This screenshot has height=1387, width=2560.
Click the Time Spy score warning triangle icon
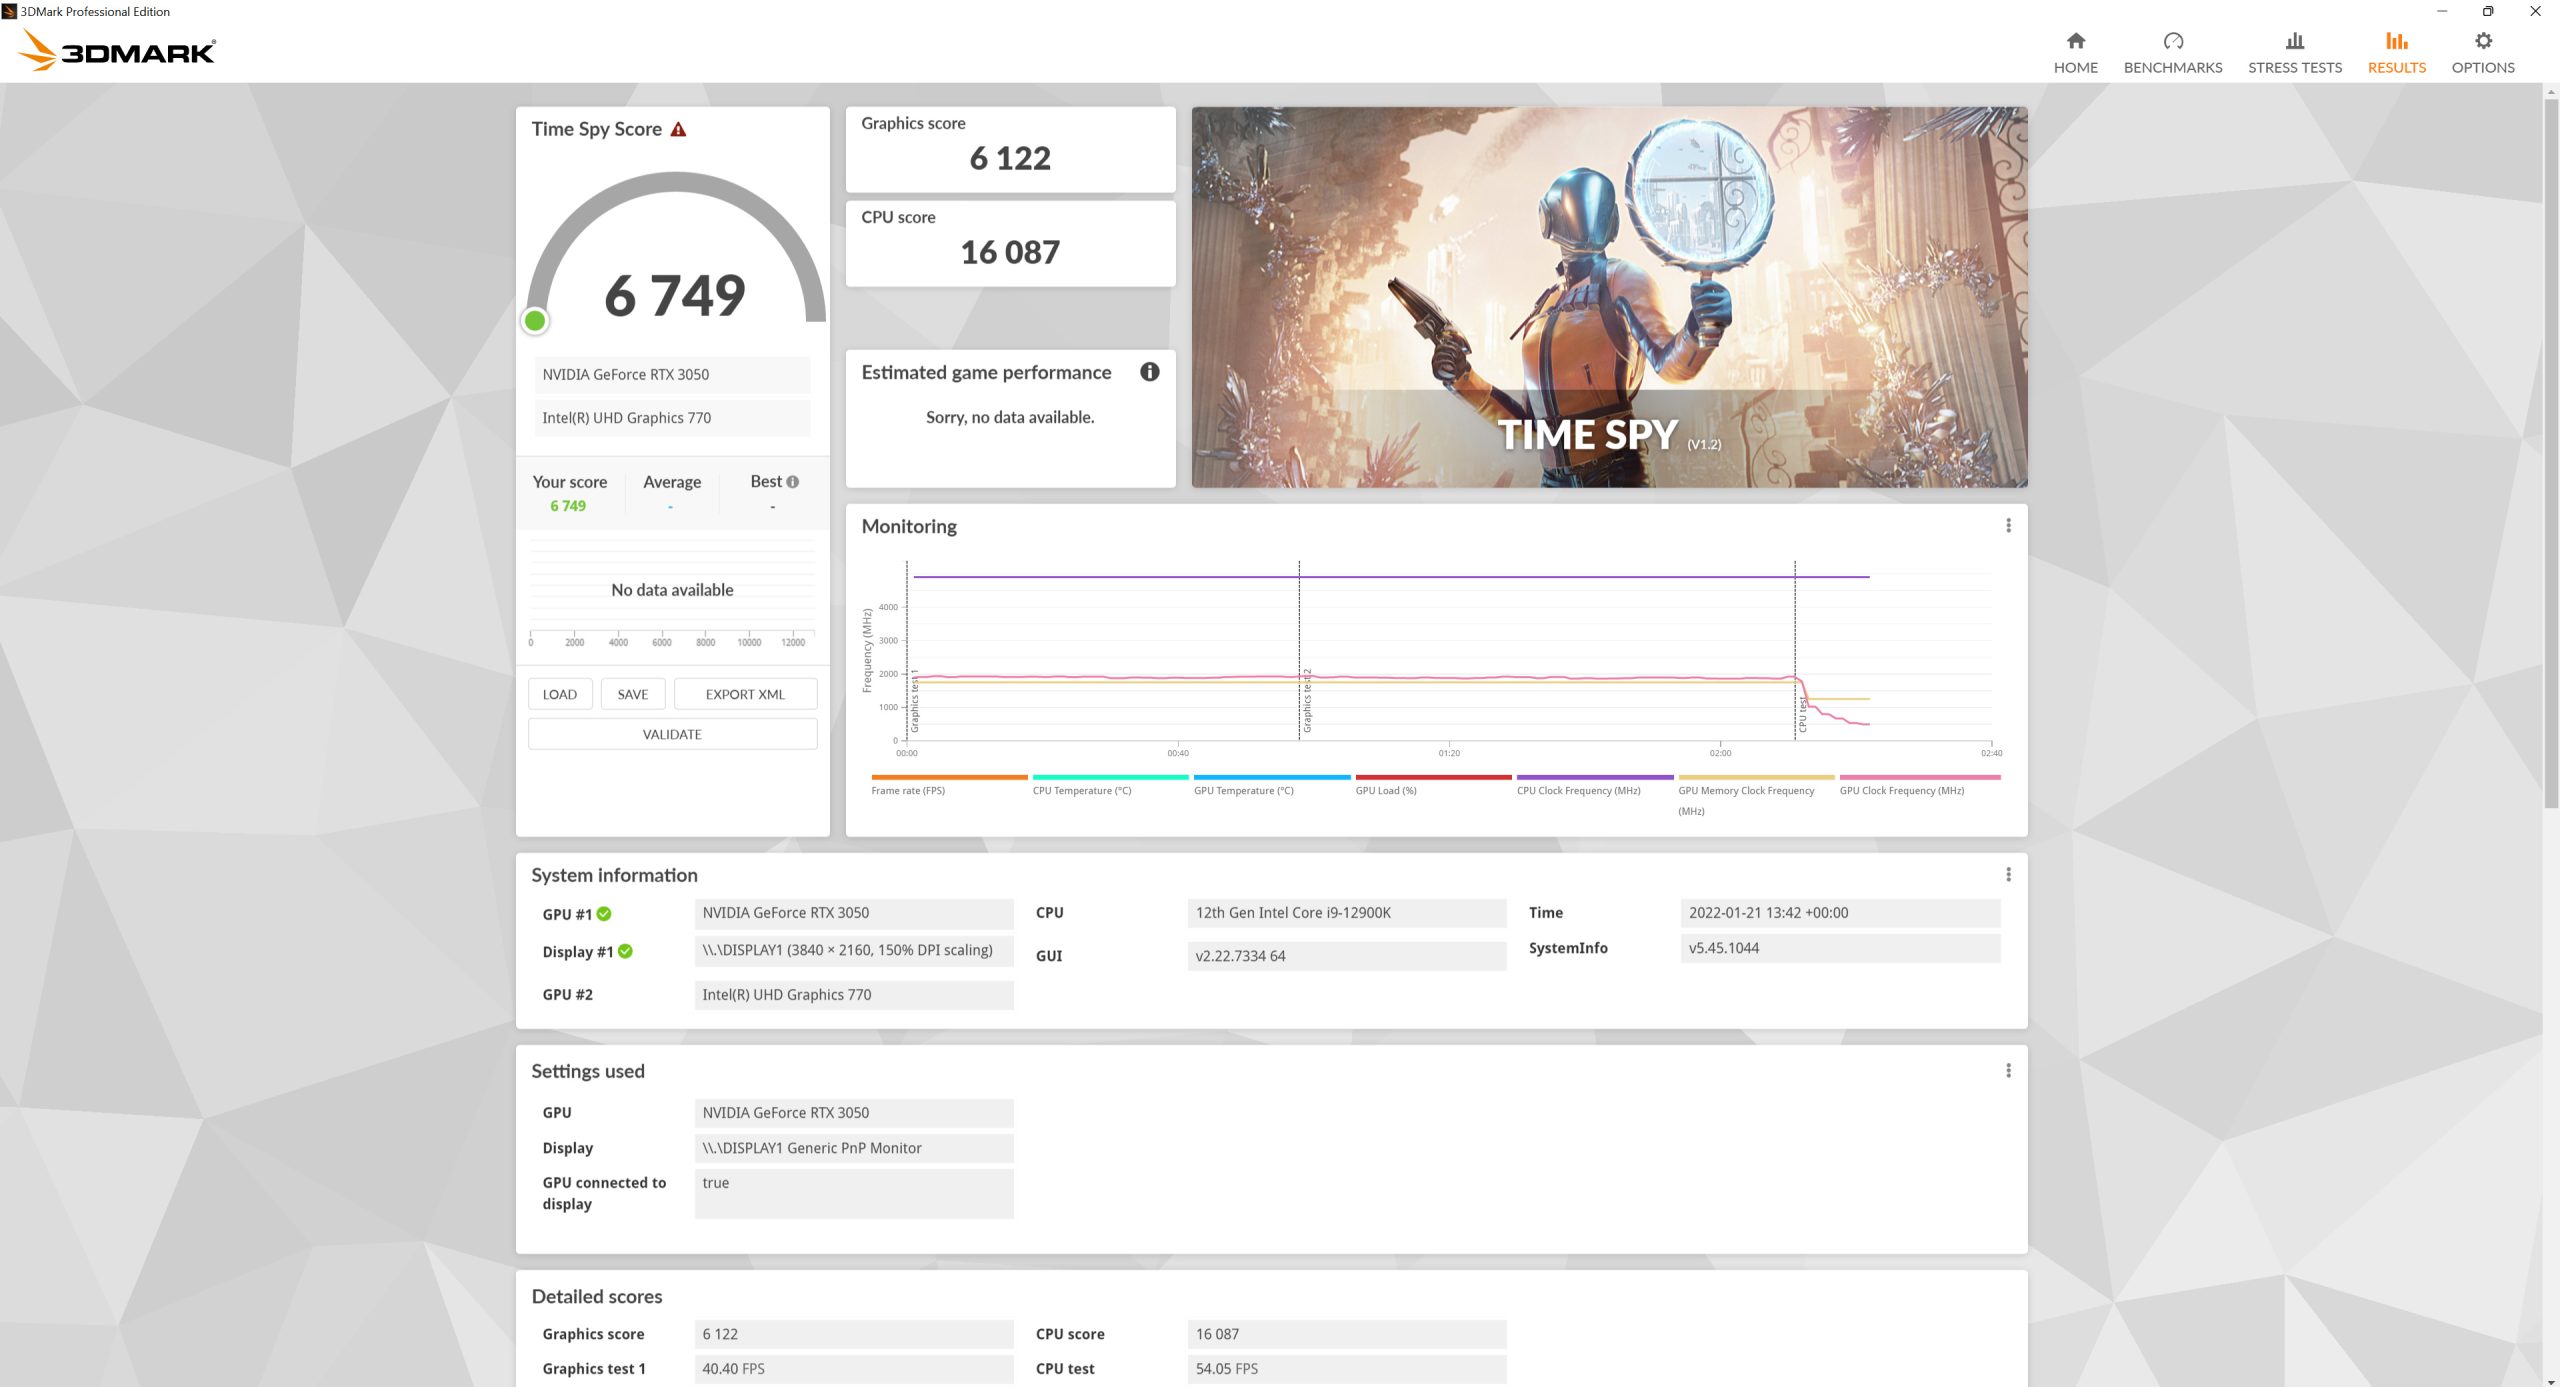(678, 130)
